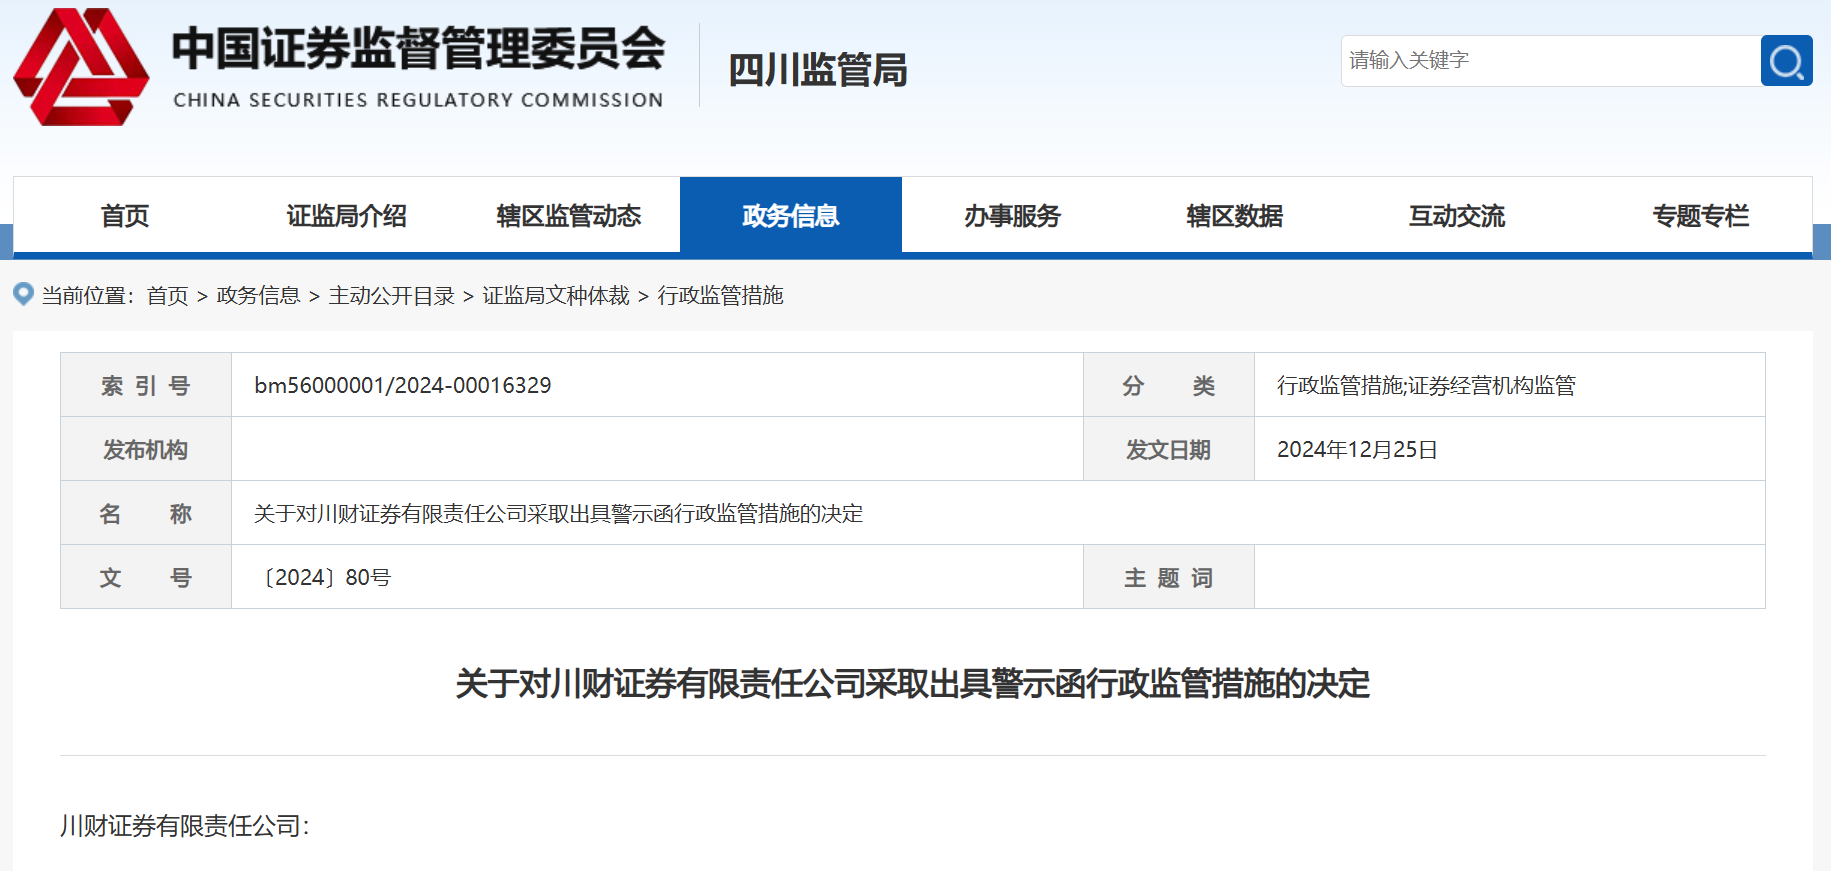This screenshot has height=871, width=1831.
Task: Click the 首页 breadcrumb link
Action: (x=167, y=296)
